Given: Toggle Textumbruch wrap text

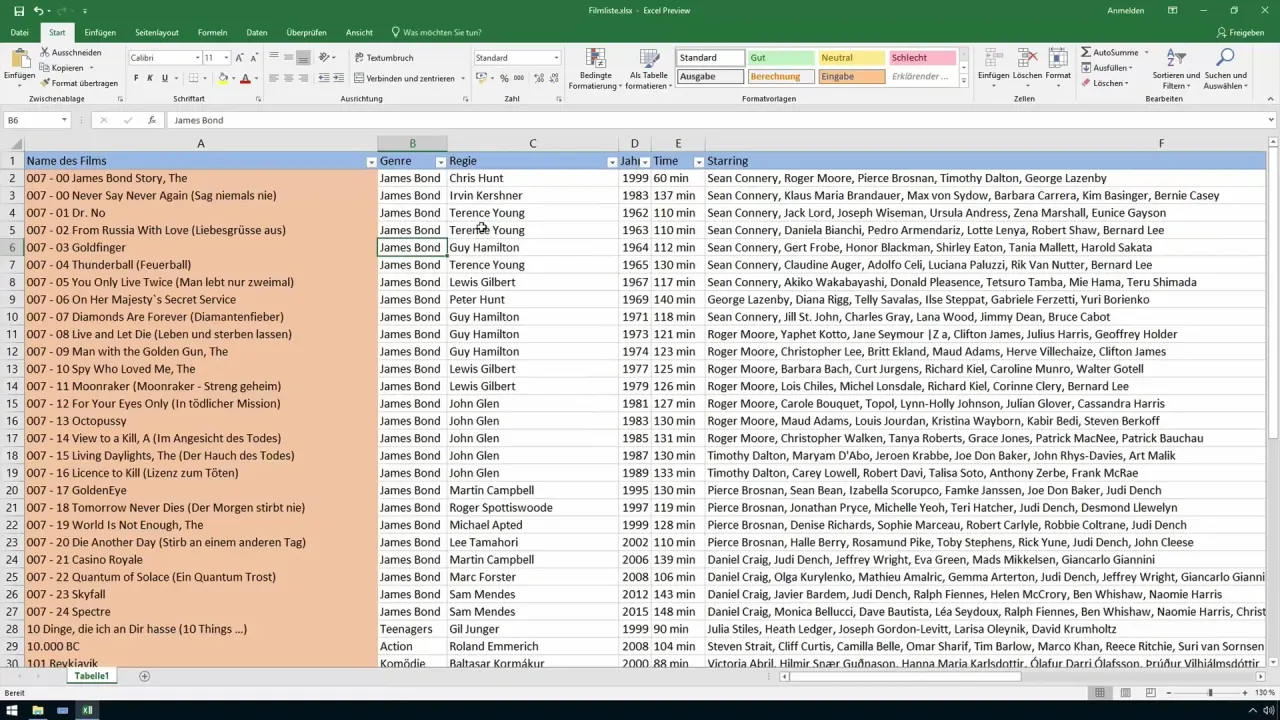Looking at the screenshot, I should 383,58.
